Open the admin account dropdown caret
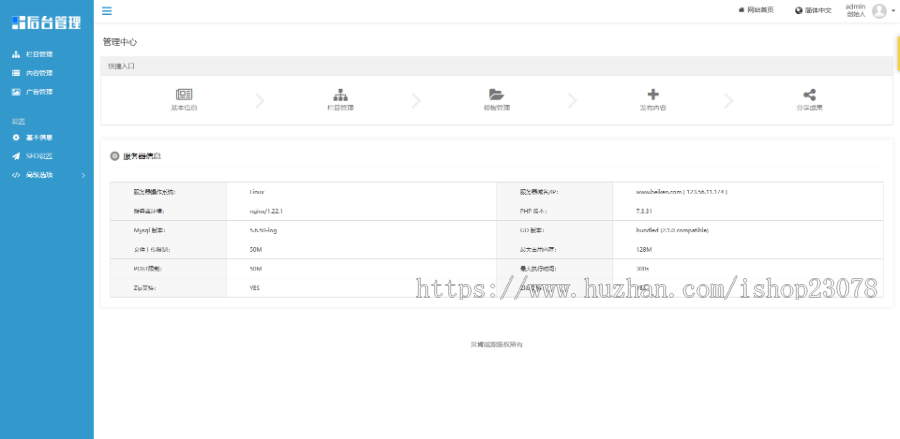 893,11
